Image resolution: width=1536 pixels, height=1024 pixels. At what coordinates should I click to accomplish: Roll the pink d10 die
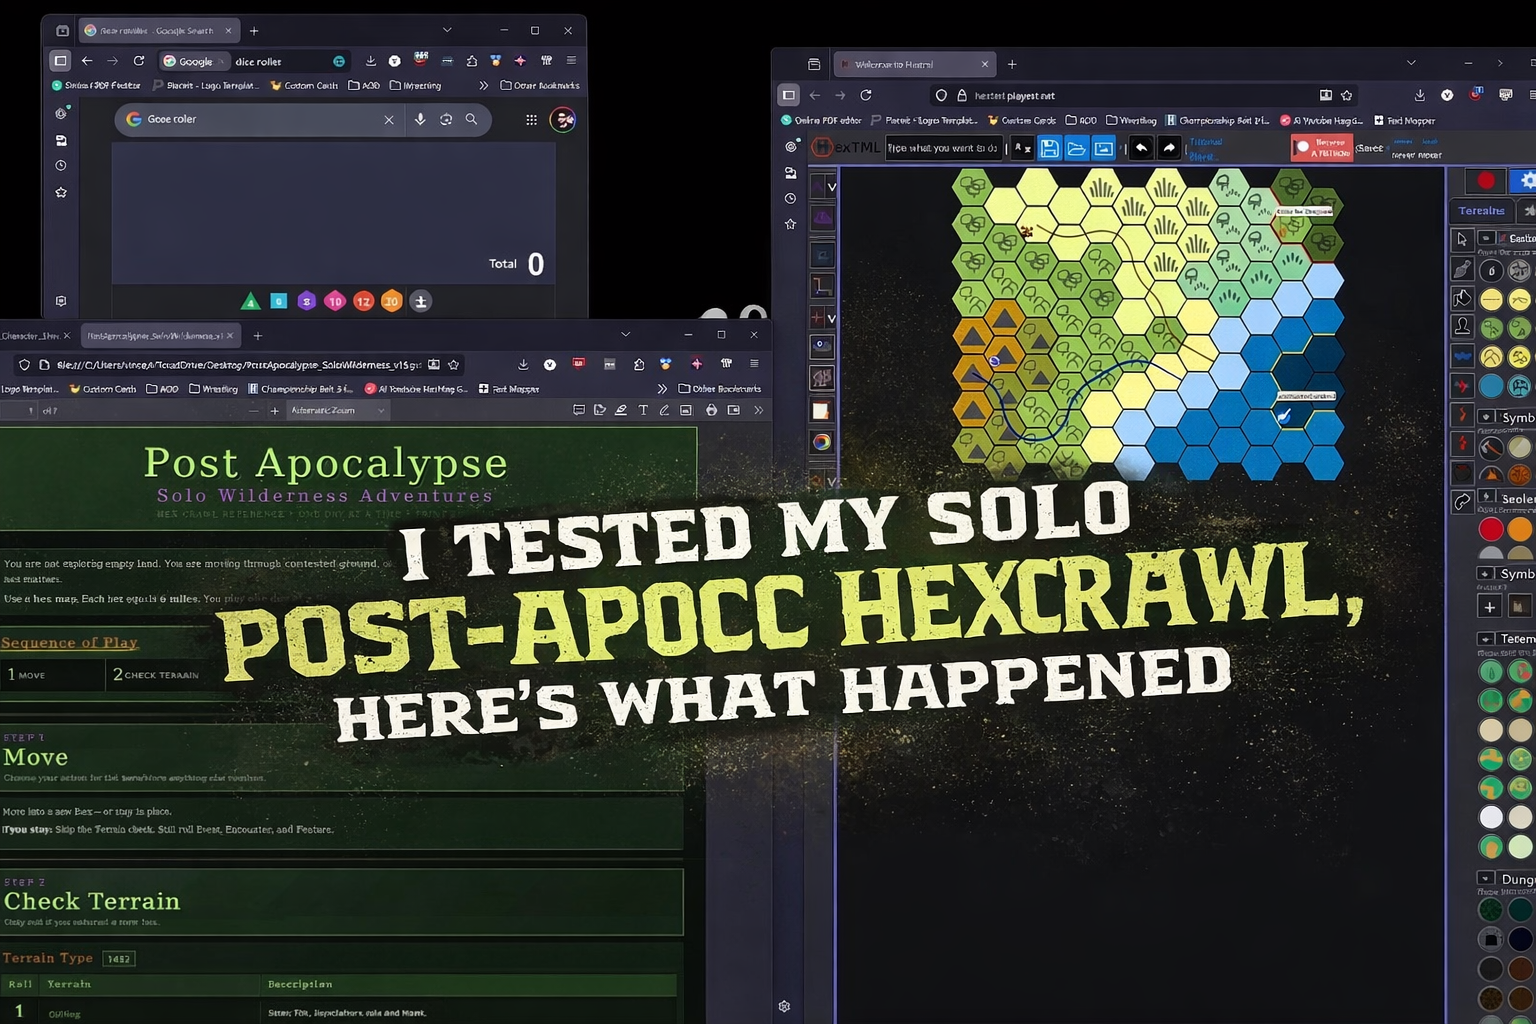pos(335,301)
